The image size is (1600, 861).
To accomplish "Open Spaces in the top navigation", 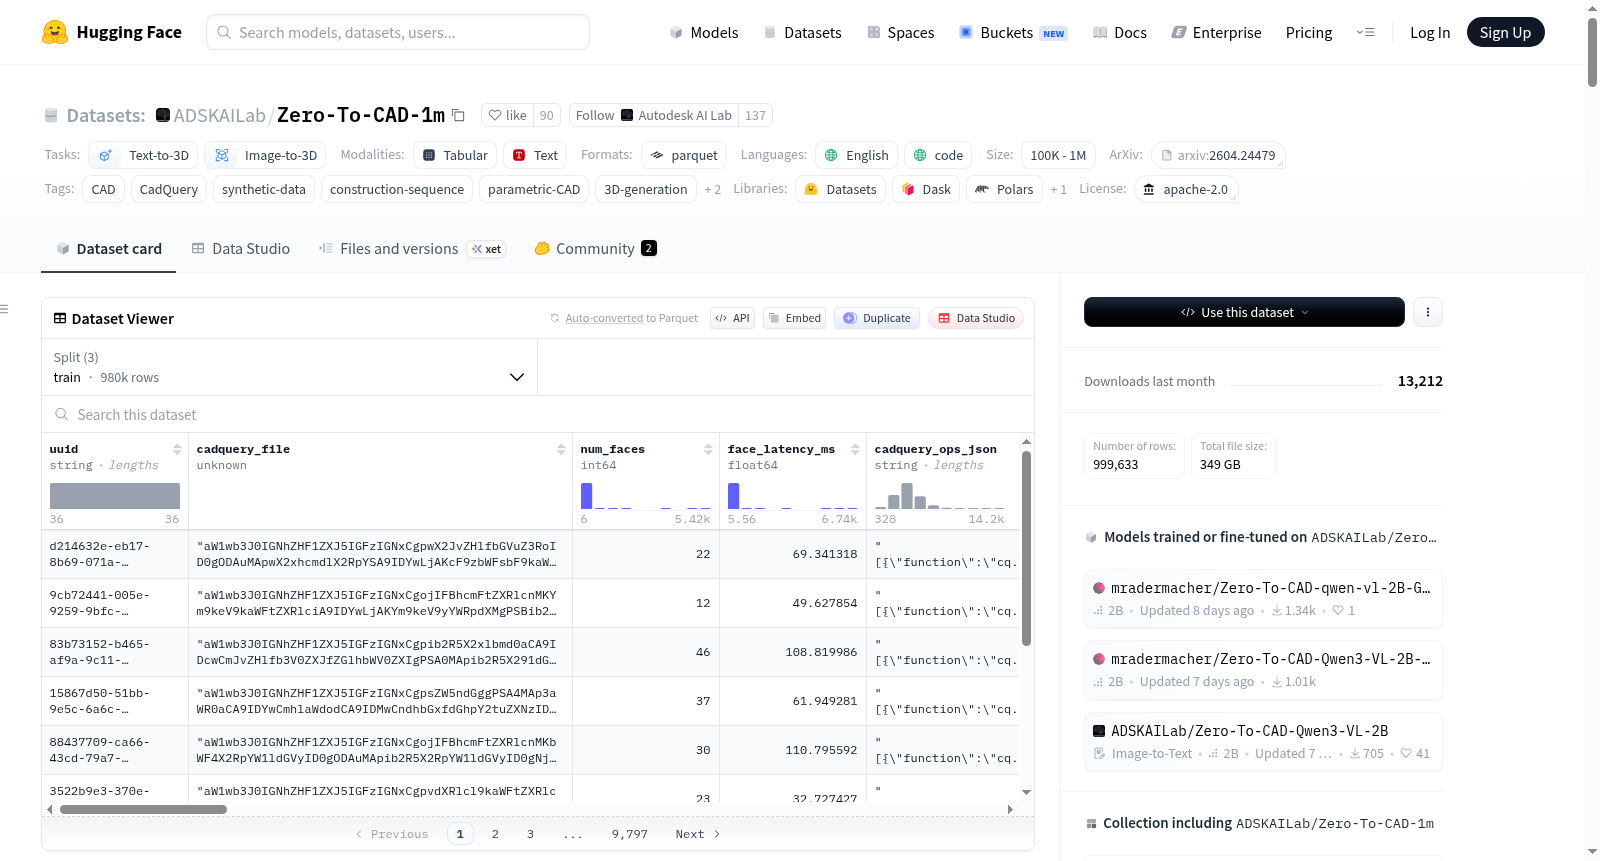I will 901,32.
